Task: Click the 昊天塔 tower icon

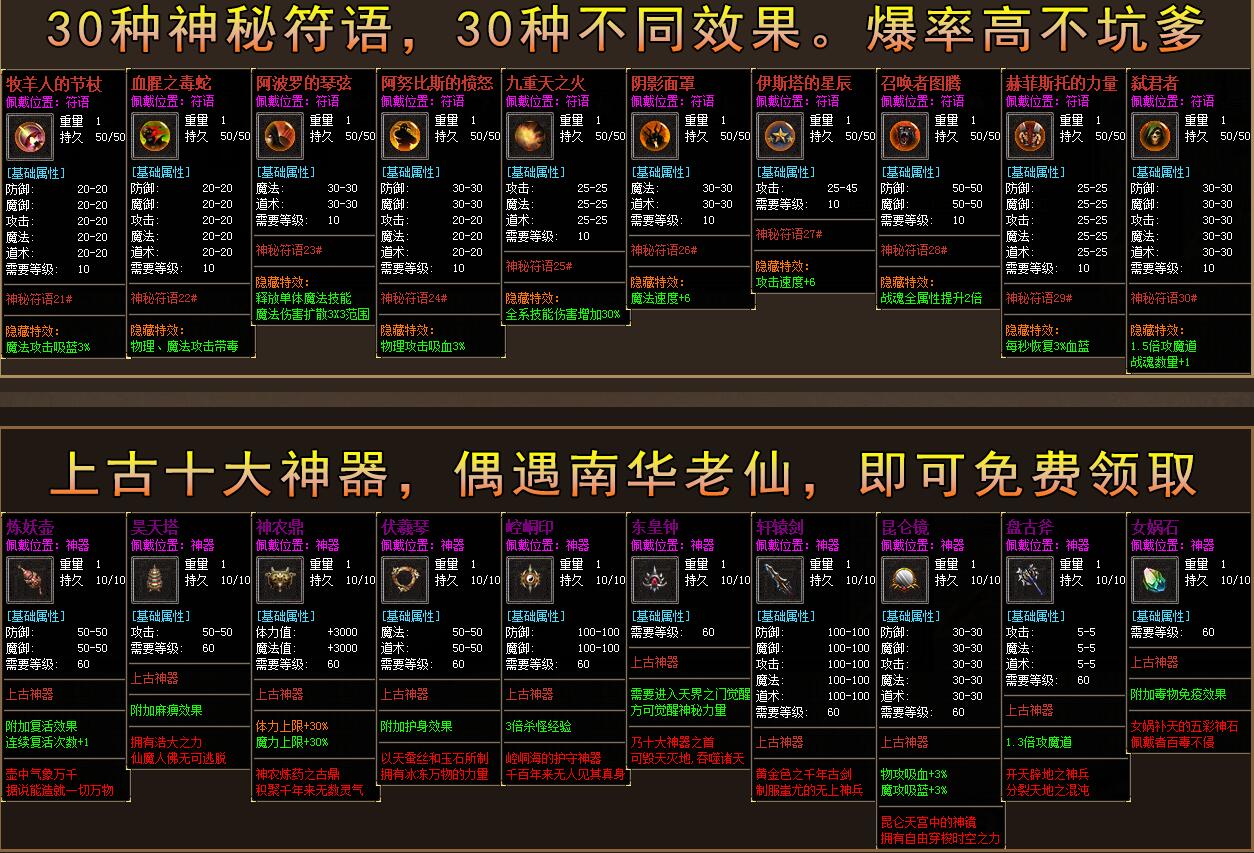Action: coord(154,580)
